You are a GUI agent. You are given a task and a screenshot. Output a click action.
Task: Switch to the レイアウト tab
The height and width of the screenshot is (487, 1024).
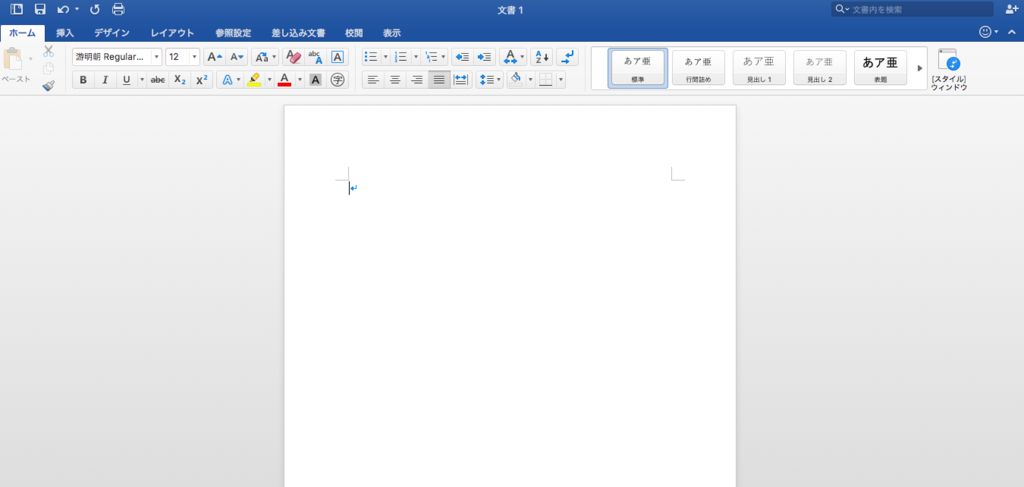click(172, 33)
